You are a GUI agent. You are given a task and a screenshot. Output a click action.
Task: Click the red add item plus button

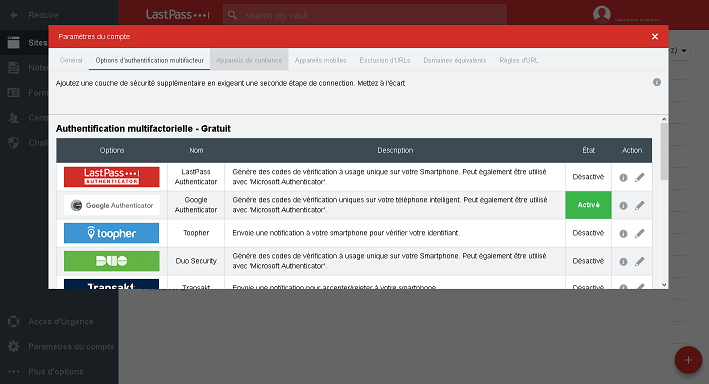tap(688, 360)
